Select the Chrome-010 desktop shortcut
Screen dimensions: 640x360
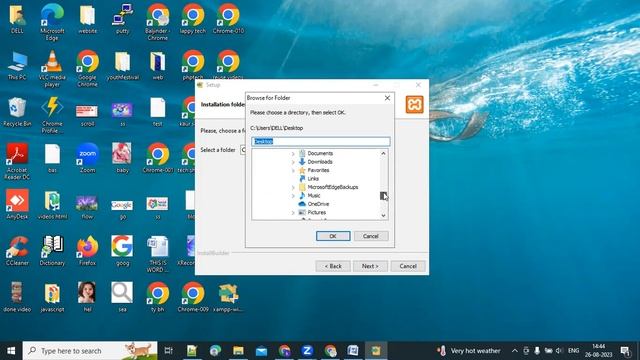pos(228,20)
